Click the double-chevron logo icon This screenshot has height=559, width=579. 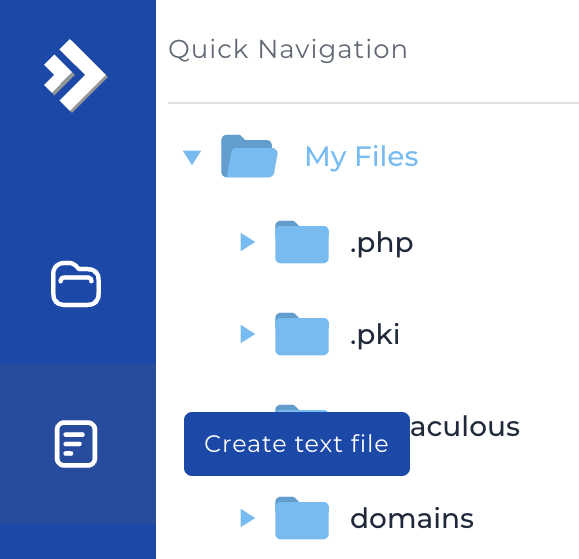[75, 76]
